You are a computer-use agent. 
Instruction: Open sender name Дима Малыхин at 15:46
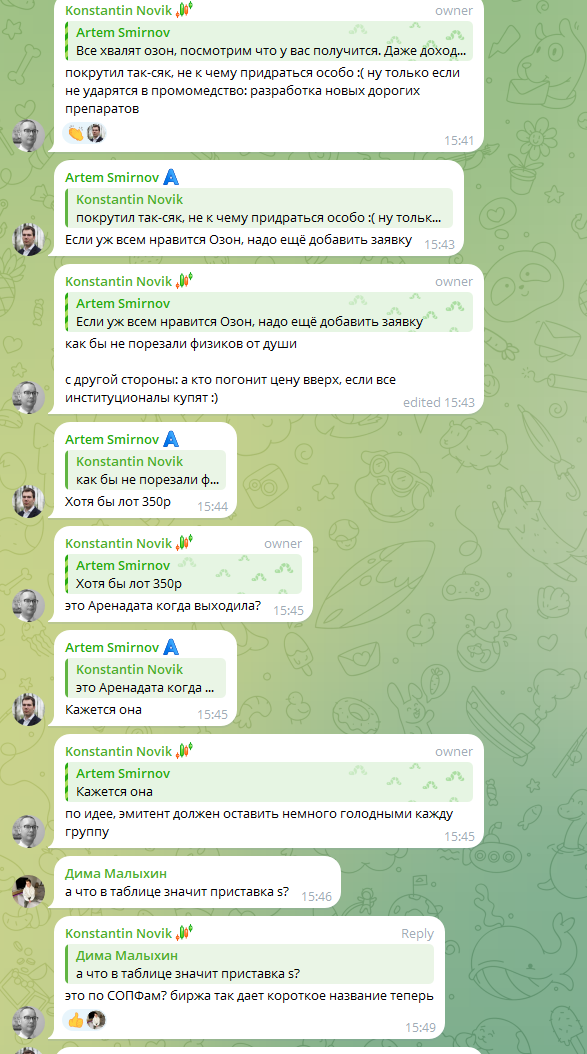coord(116,873)
